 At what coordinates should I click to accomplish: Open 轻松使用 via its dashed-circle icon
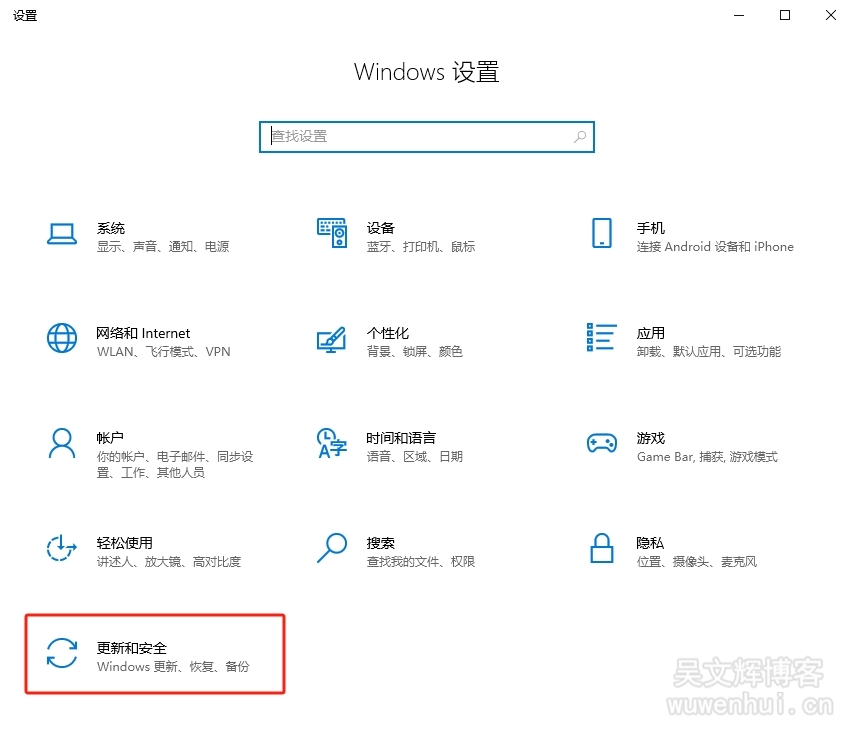62,548
